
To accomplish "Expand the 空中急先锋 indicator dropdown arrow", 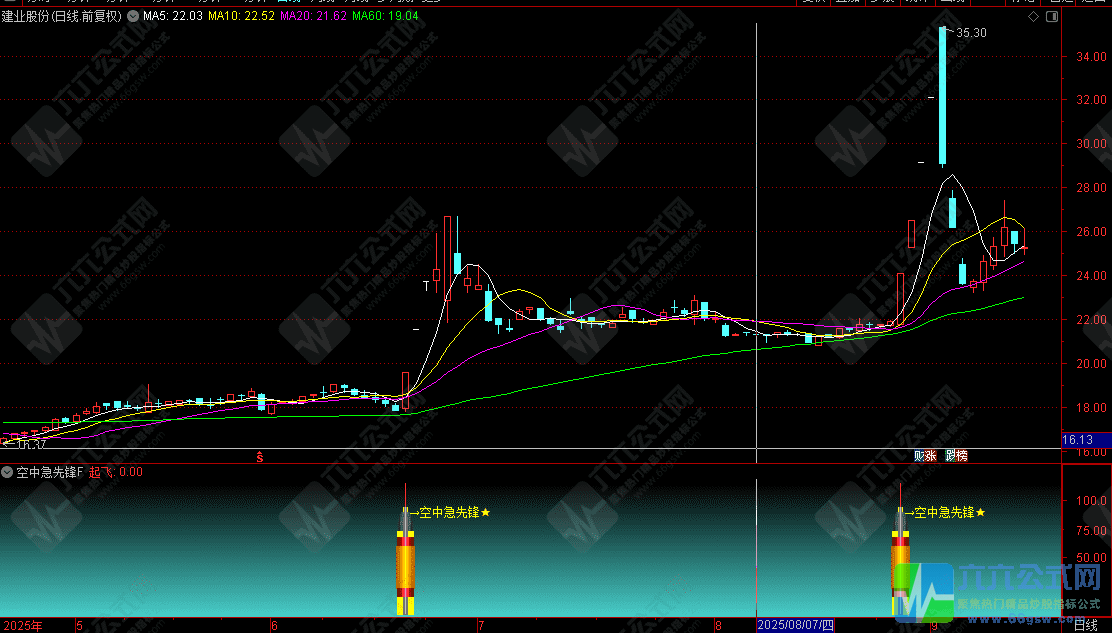I will 8,472.
